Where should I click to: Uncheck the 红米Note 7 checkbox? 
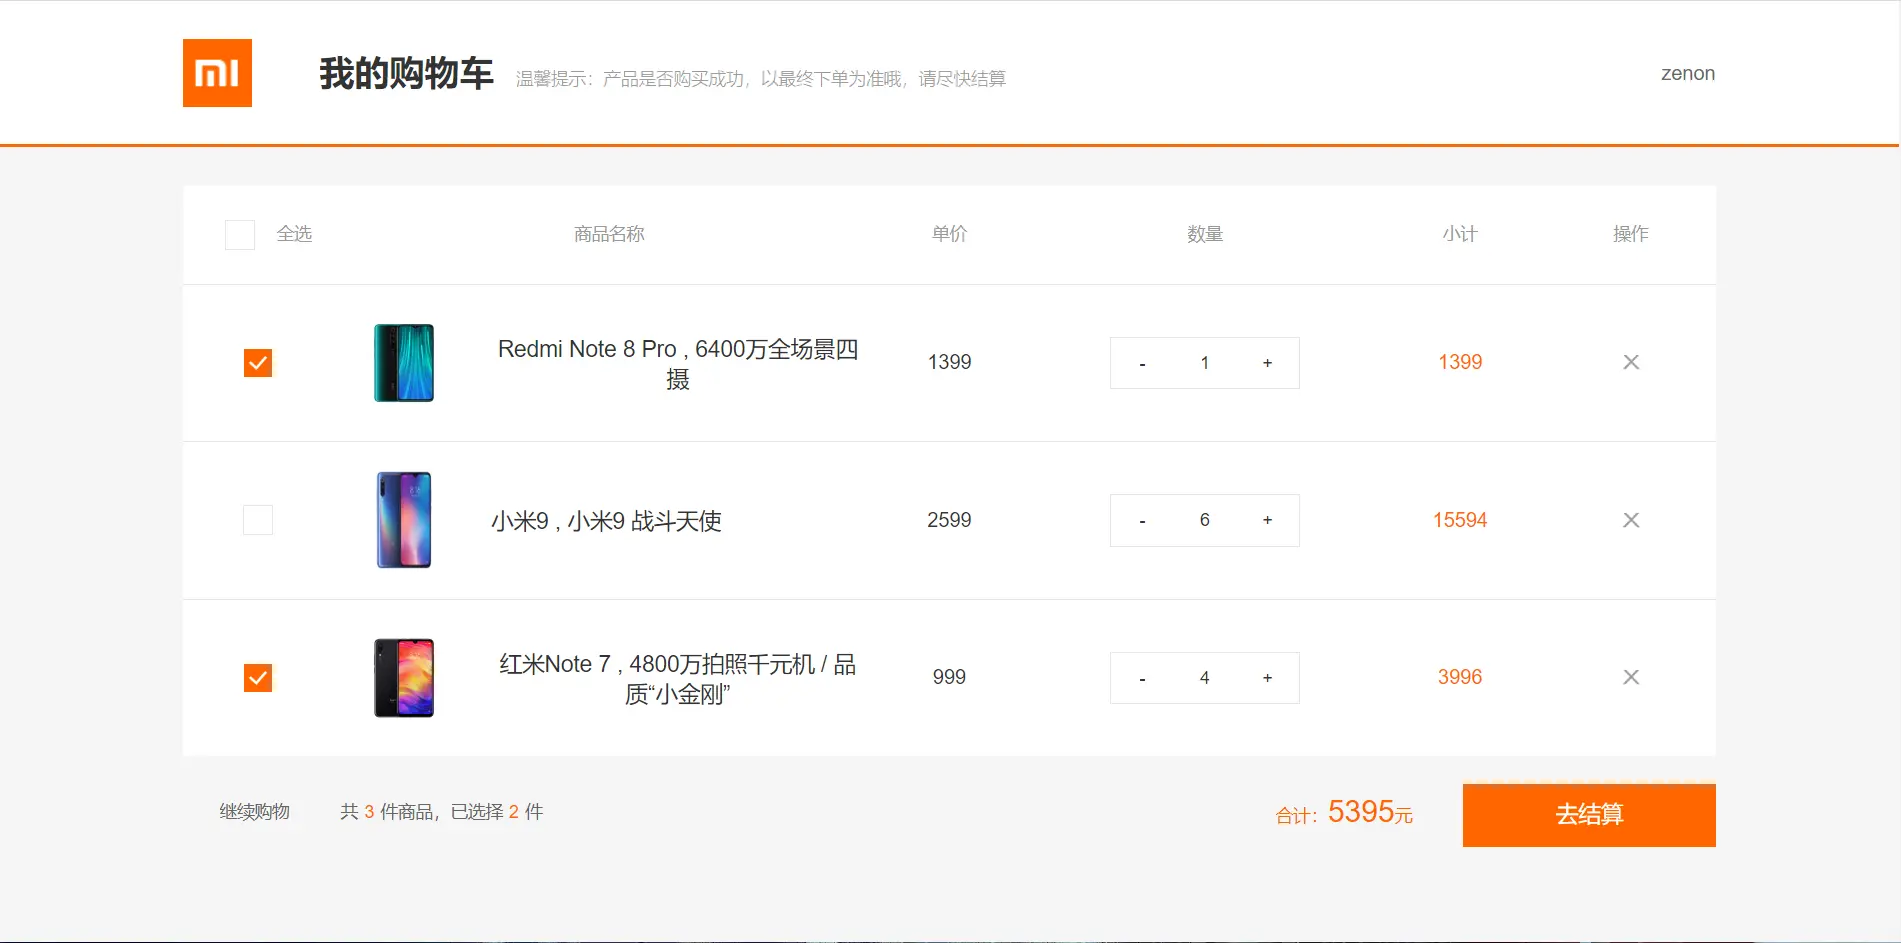tap(258, 678)
